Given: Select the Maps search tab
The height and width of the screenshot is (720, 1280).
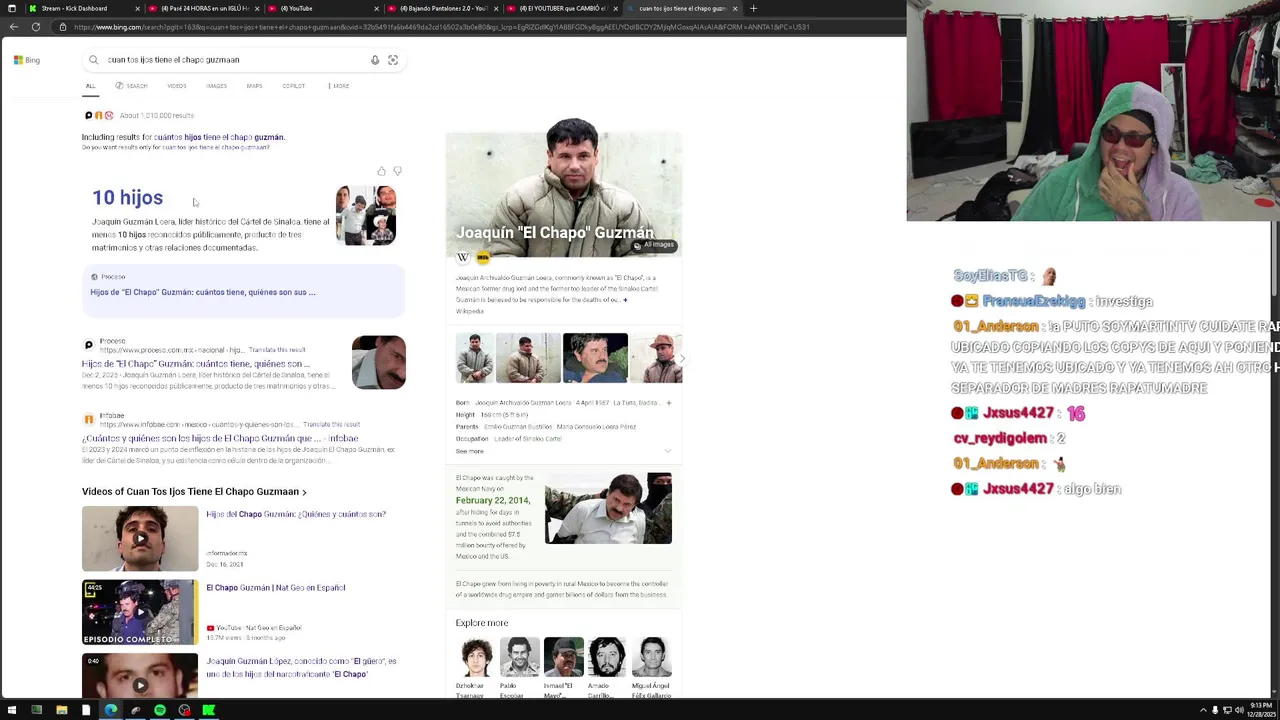Looking at the screenshot, I should coord(254,86).
